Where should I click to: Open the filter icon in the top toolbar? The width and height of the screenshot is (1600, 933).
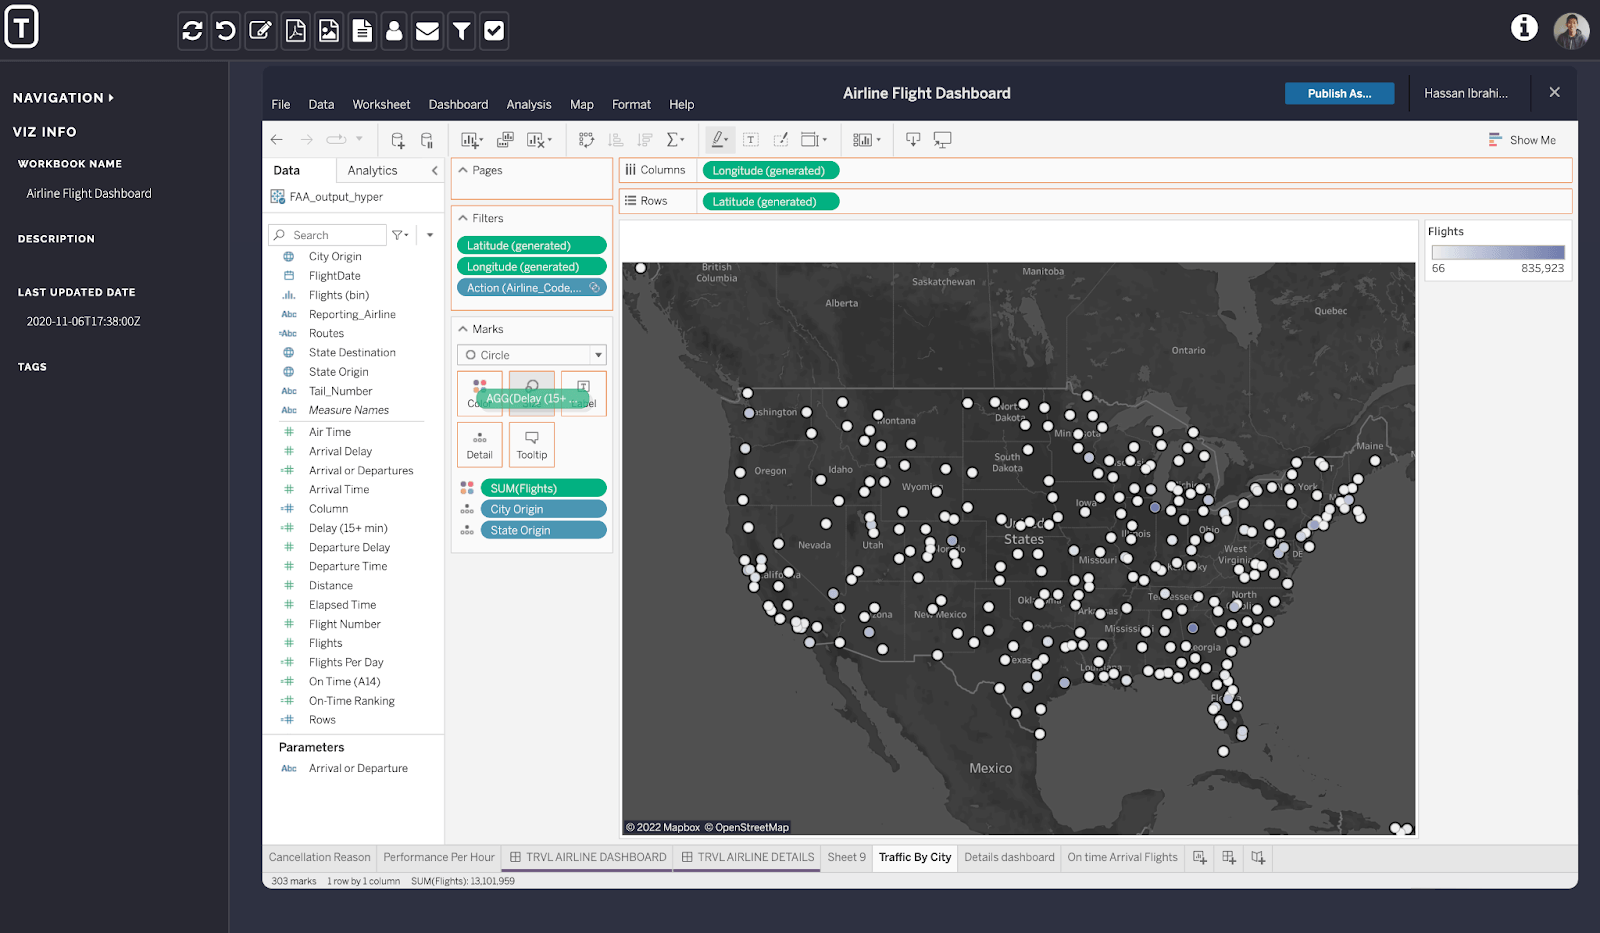(x=461, y=30)
